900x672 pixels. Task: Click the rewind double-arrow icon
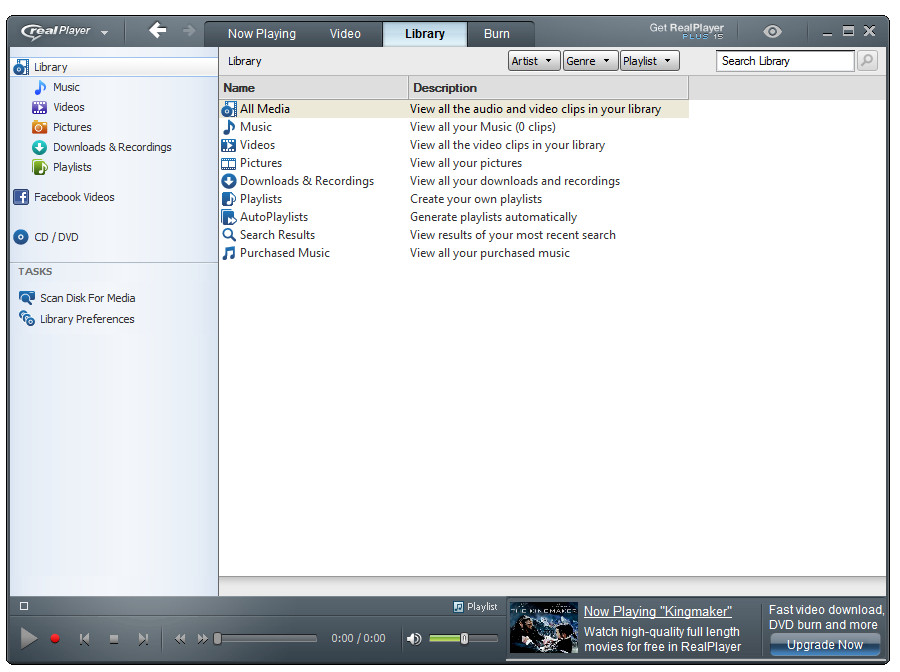coord(180,639)
